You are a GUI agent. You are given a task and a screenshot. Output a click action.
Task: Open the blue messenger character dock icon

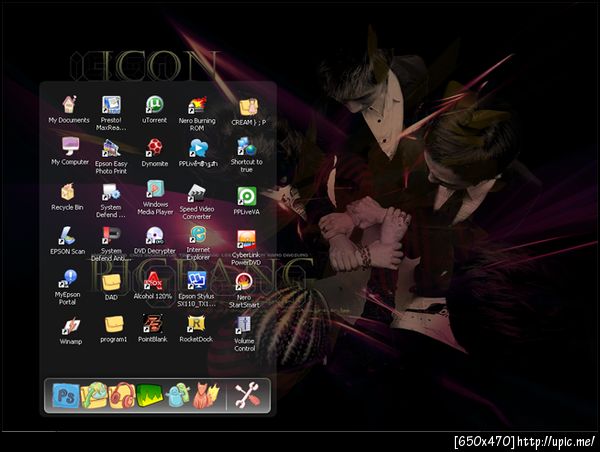point(178,395)
